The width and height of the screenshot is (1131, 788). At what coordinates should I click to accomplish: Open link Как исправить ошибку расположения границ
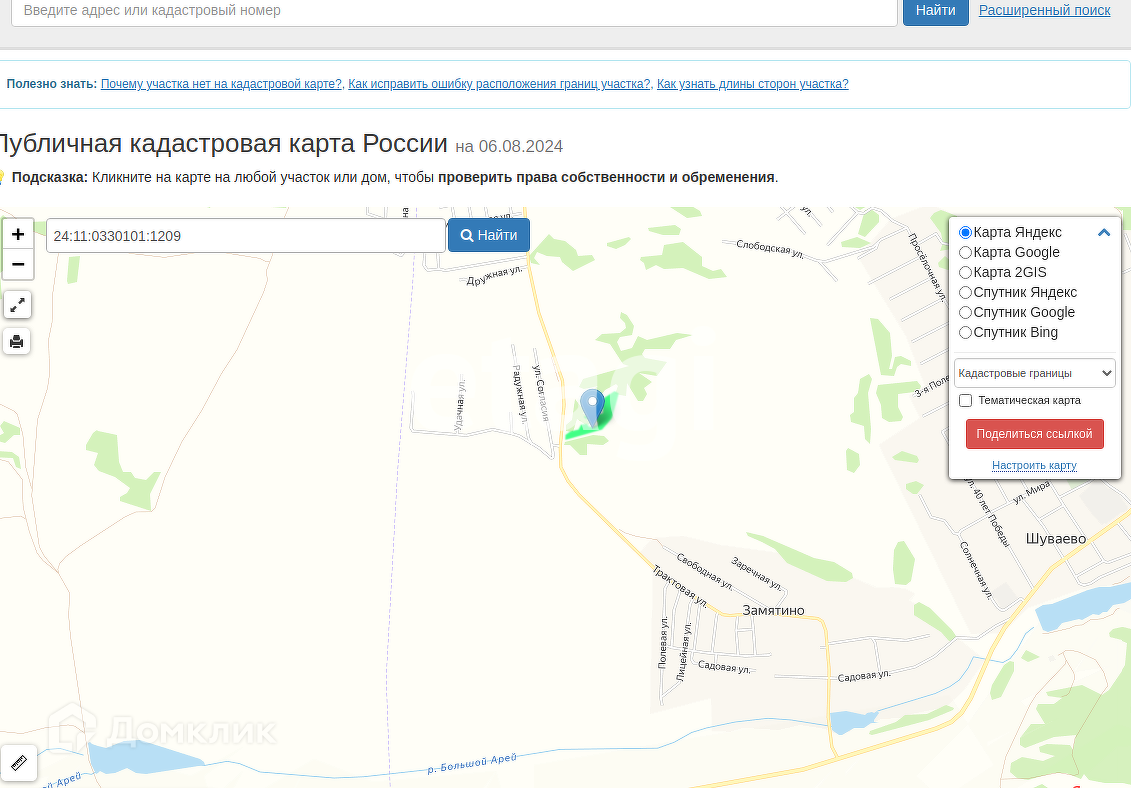click(x=499, y=84)
